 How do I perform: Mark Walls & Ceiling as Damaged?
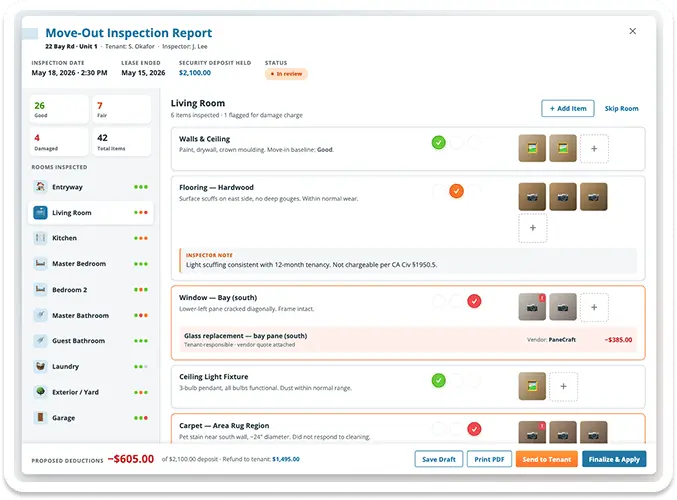pyautogui.click(x=474, y=142)
